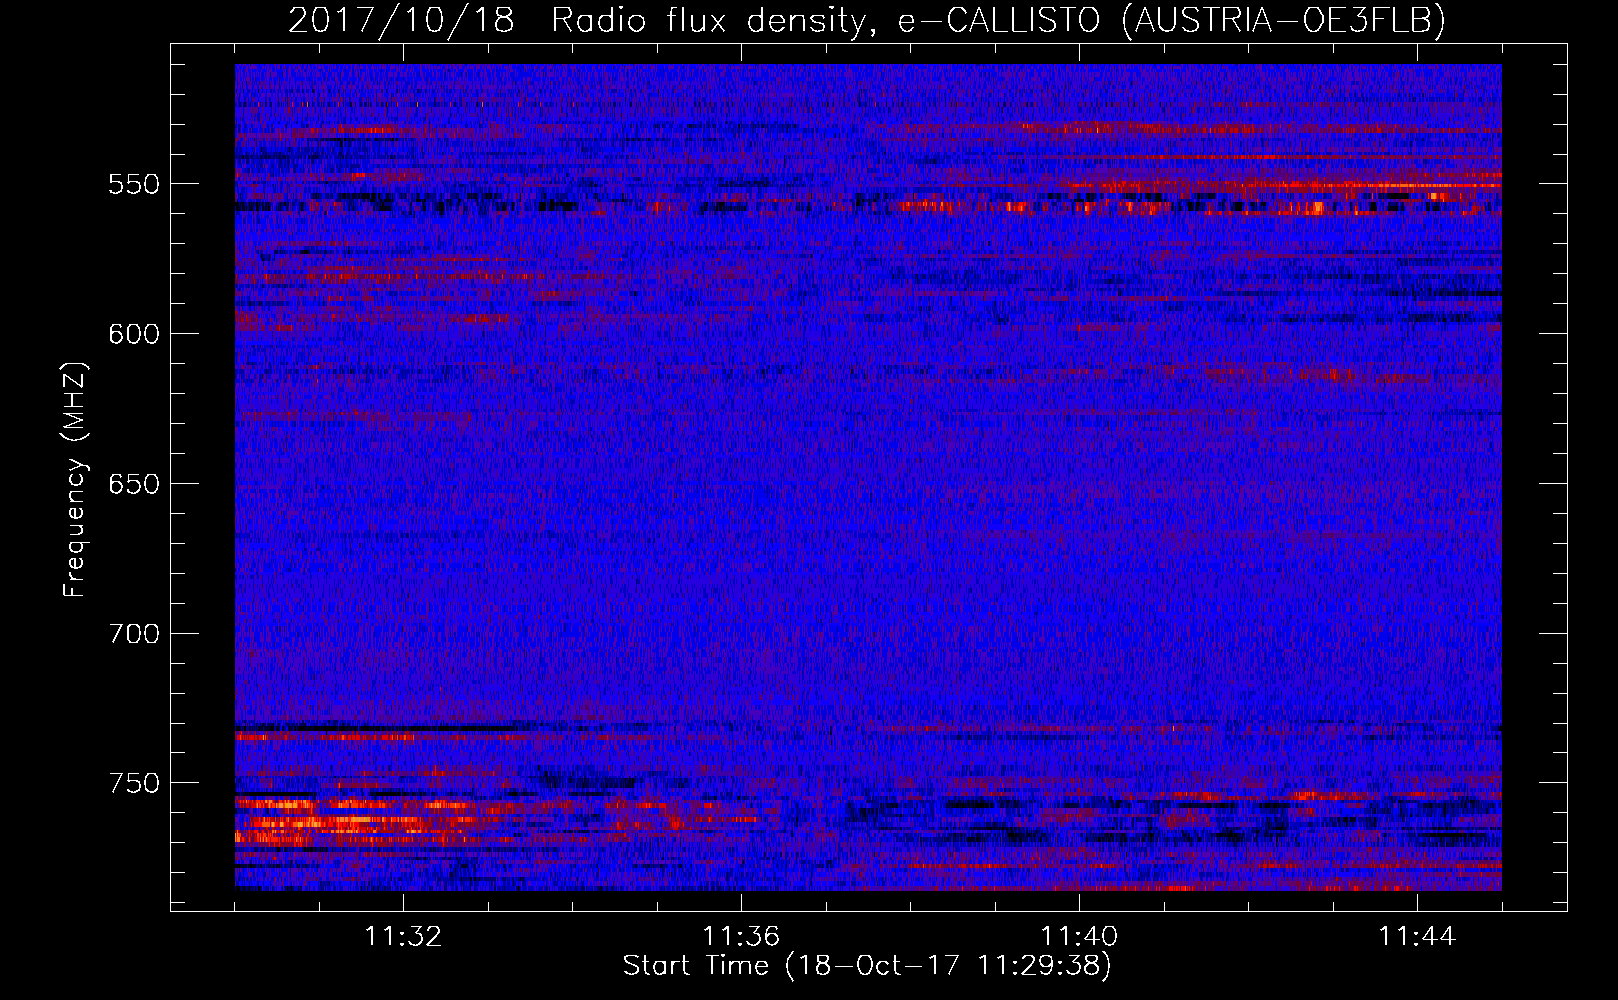Select the 750 frequency tick label
The image size is (1618, 1000).
tap(134, 783)
